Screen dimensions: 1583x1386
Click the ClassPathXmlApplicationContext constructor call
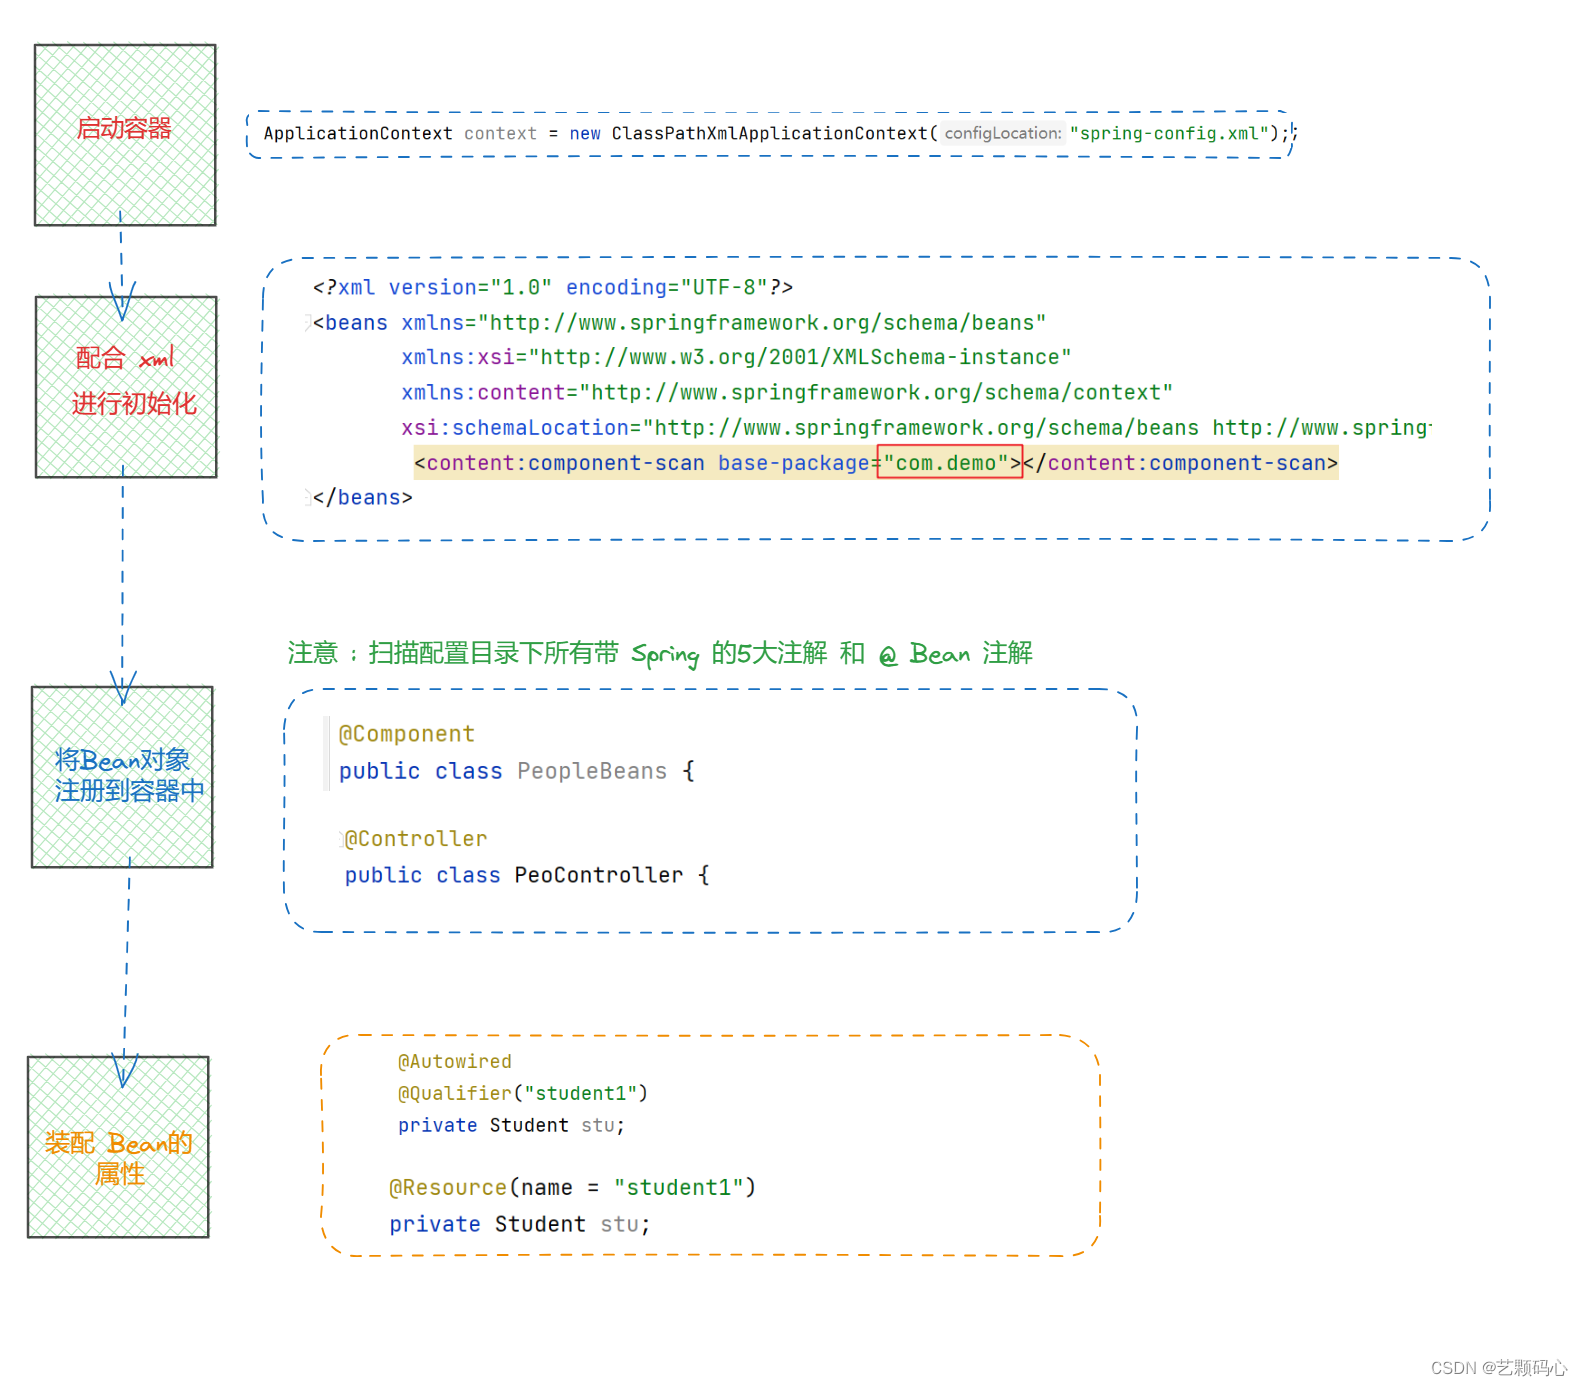(775, 134)
